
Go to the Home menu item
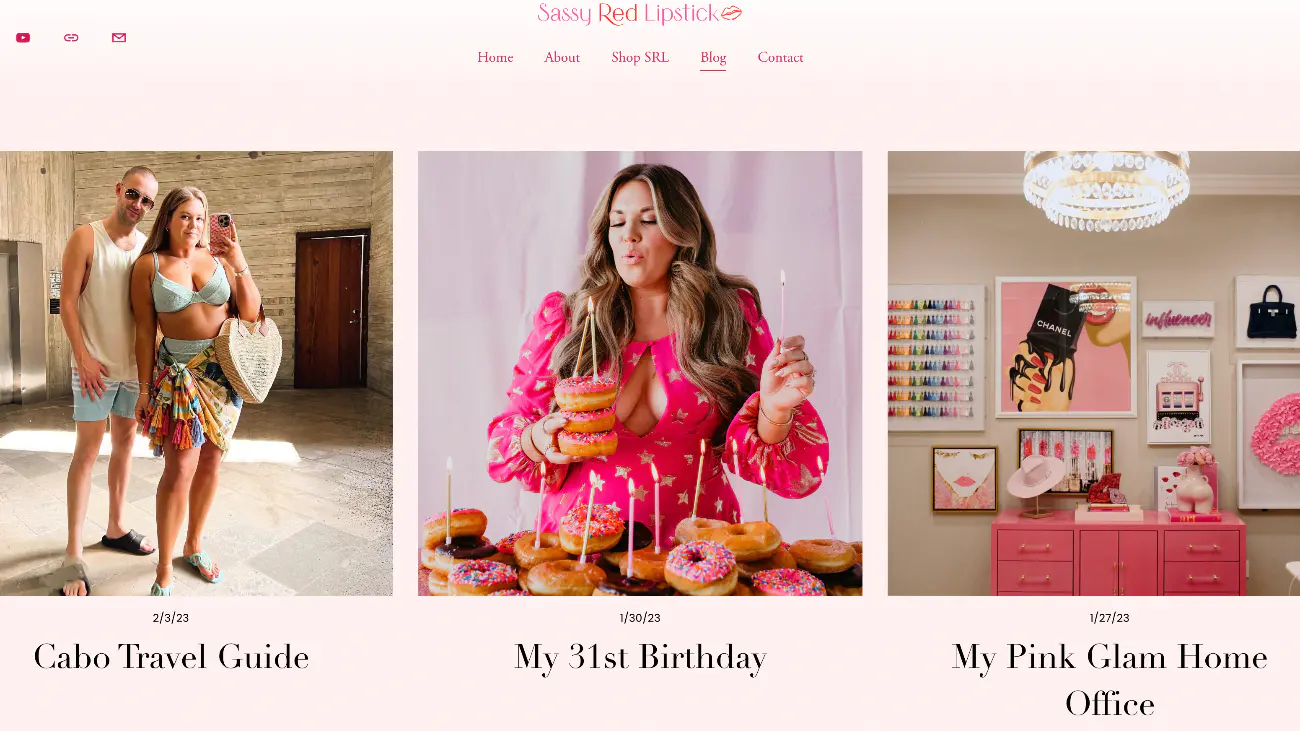(x=495, y=58)
